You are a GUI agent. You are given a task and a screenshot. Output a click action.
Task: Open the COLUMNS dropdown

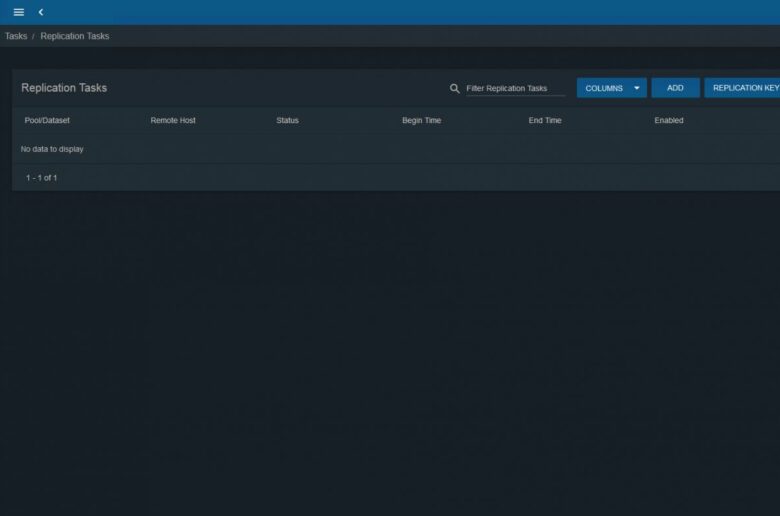611,88
